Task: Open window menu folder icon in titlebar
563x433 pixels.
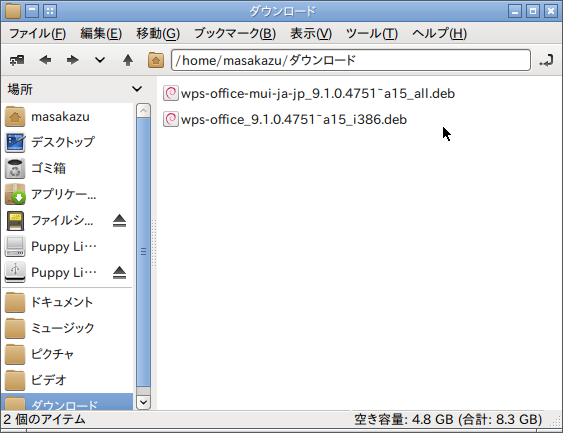Action: tap(13, 11)
